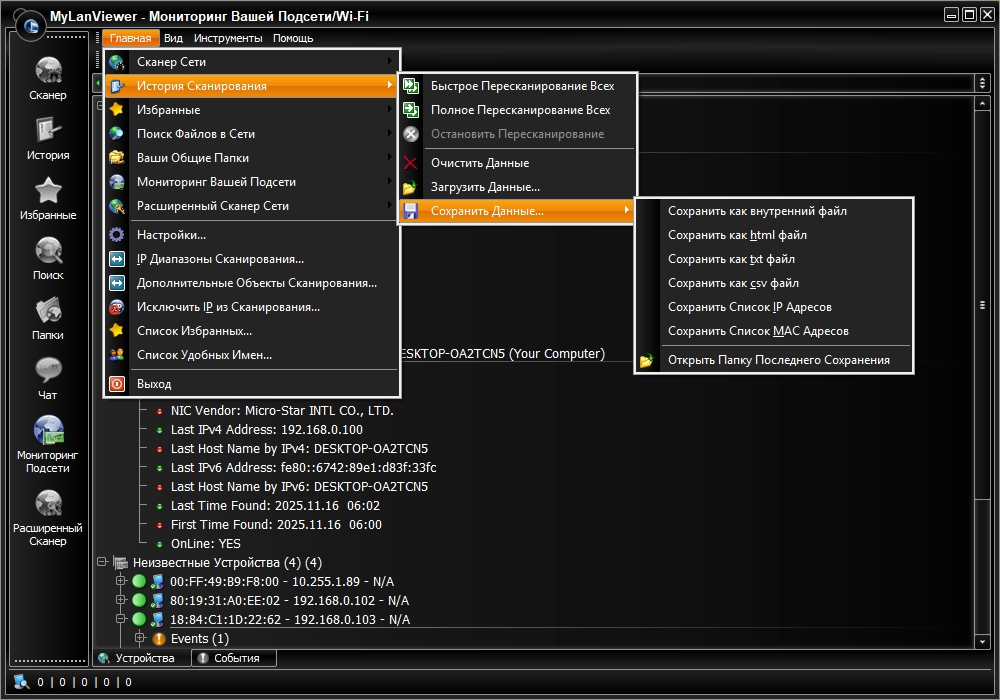Select the NIC Vendor: Micro-Star row
The height and width of the screenshot is (700, 1000).
282,411
